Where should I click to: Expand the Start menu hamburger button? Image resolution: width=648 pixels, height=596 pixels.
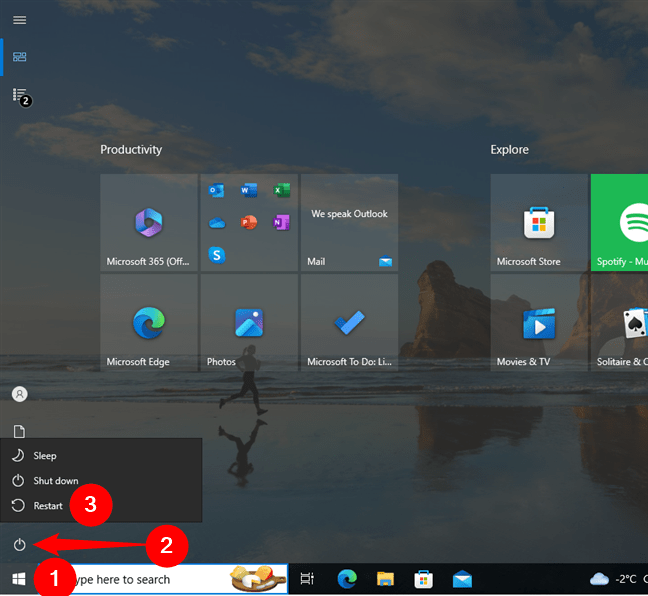pos(19,20)
